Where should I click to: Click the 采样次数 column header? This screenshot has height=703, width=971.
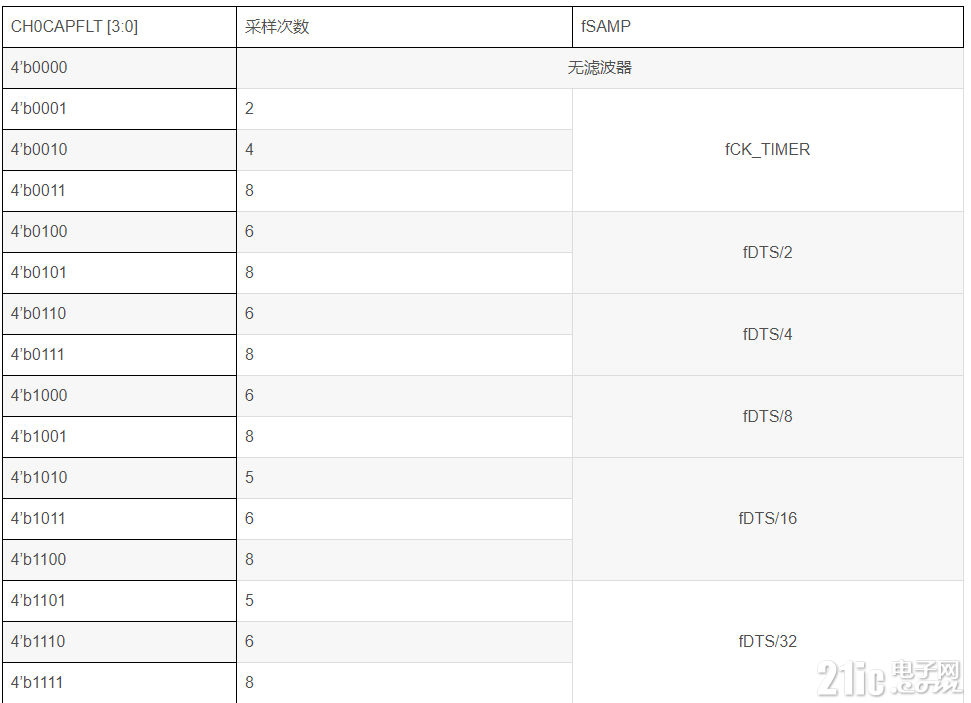tap(404, 27)
